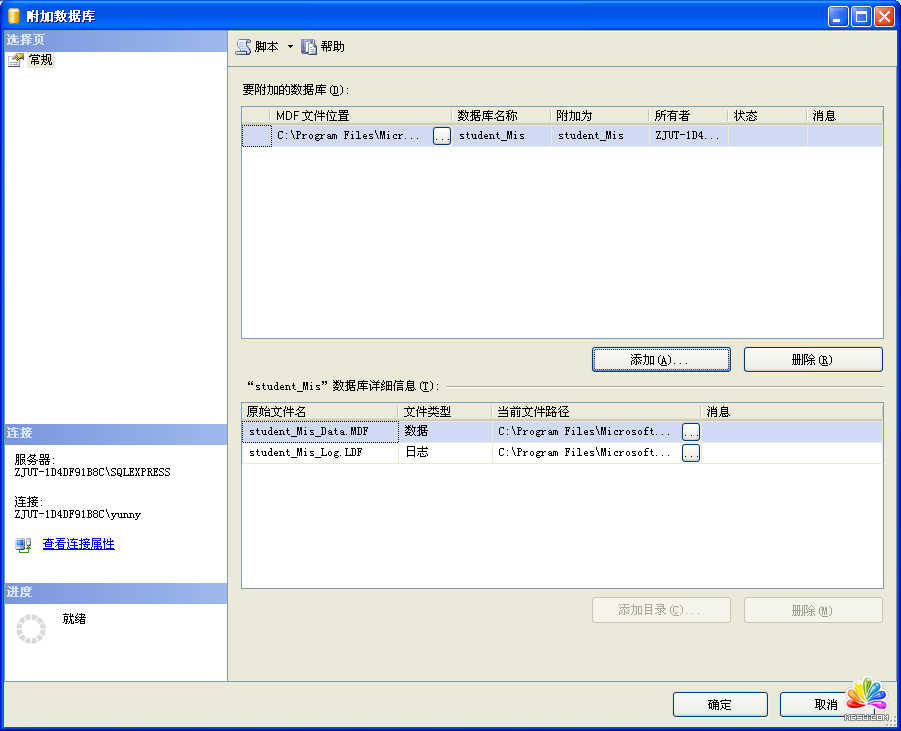Click the 帮助 (Help) toolbar icon

point(309,47)
